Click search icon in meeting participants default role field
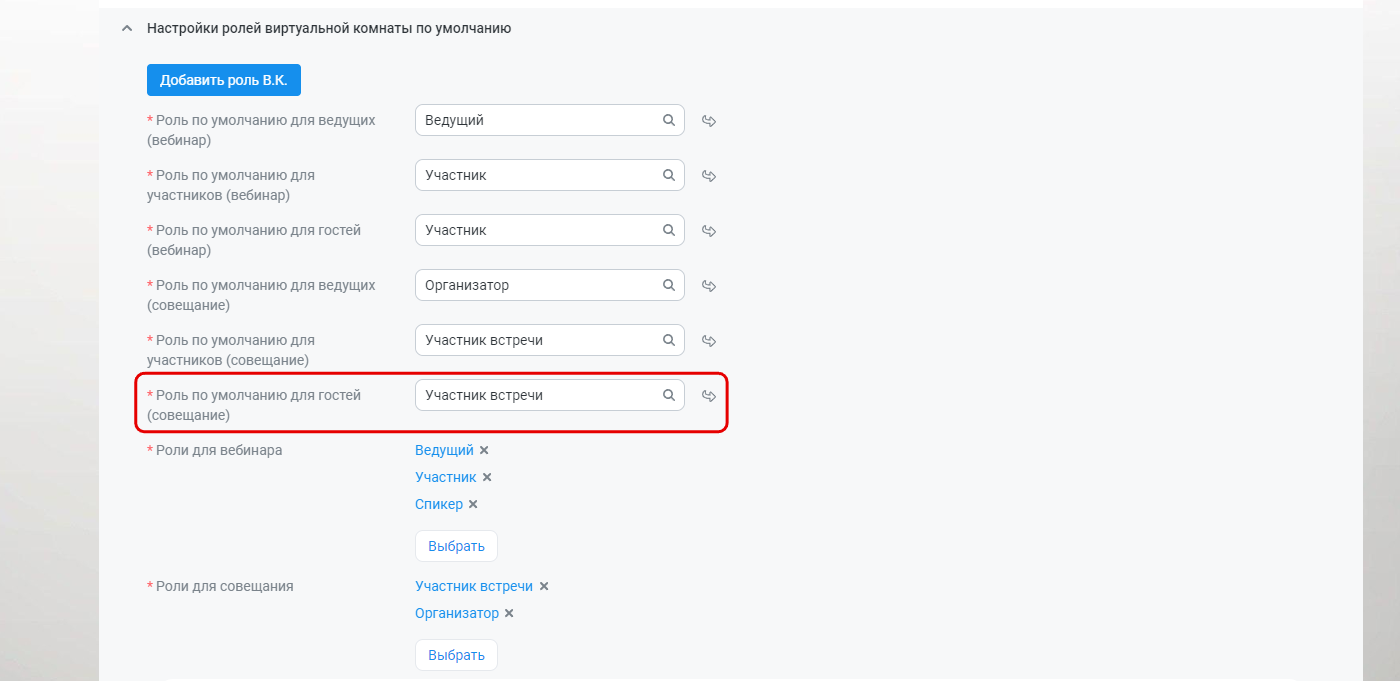1400x681 pixels. coord(669,340)
